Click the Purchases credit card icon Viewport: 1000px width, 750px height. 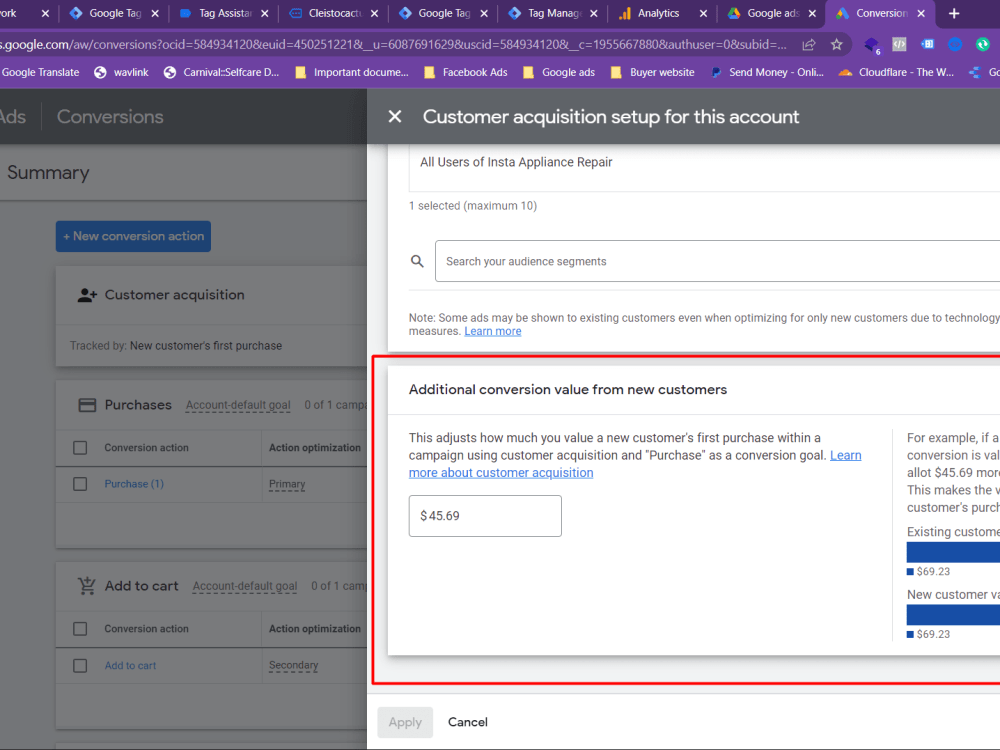pos(87,405)
